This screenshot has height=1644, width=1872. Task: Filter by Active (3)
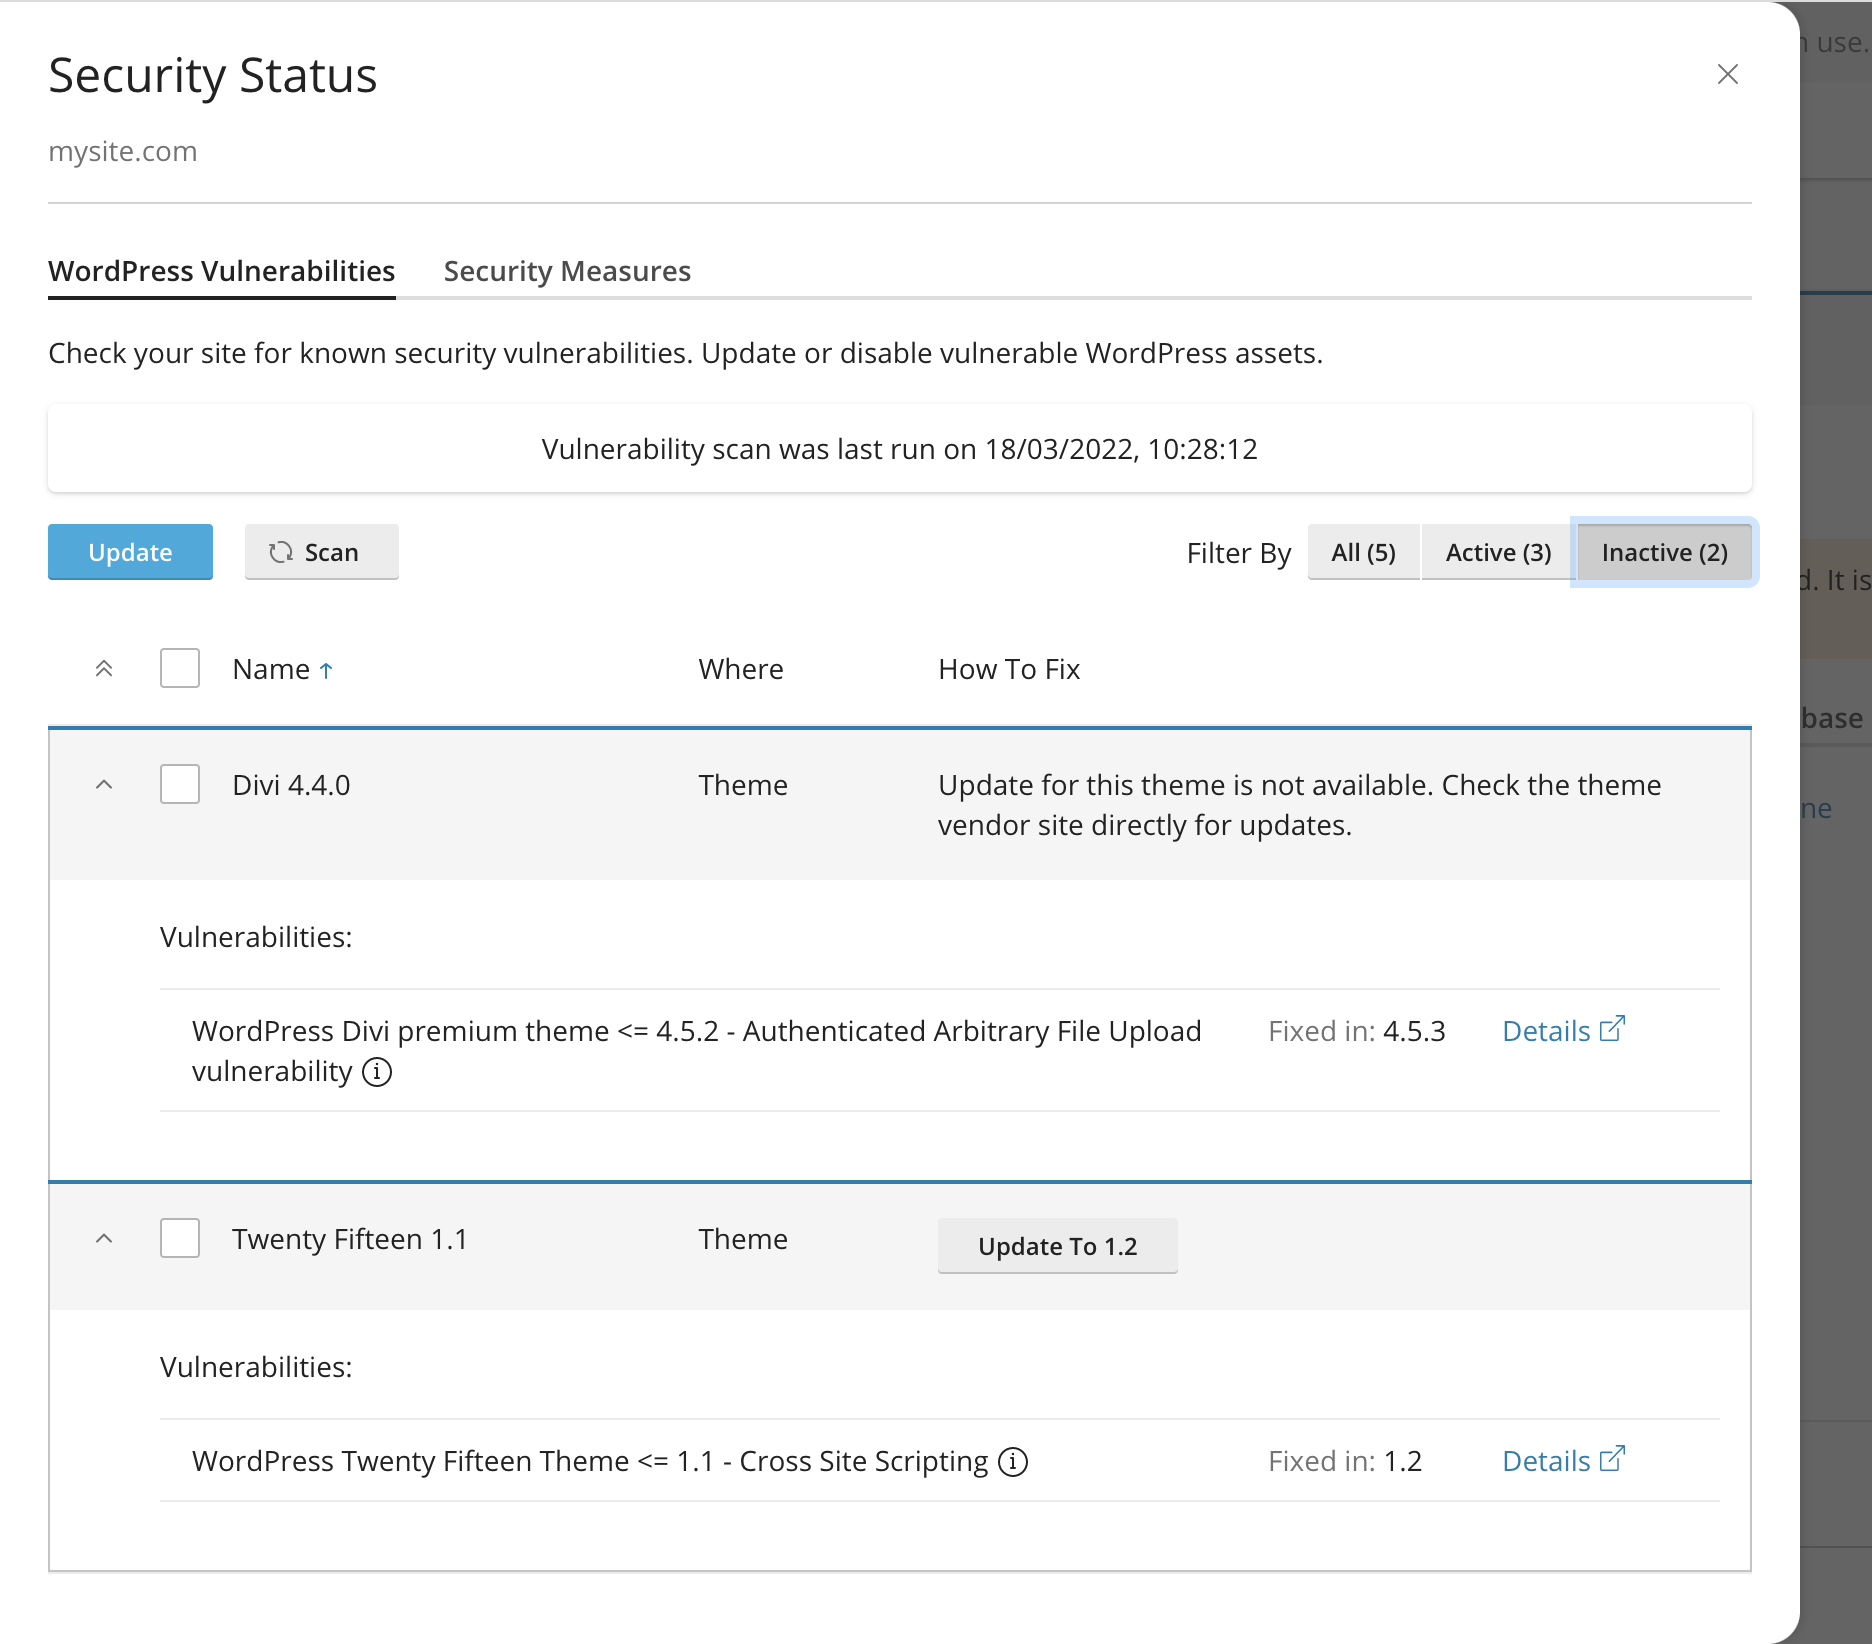point(1498,552)
